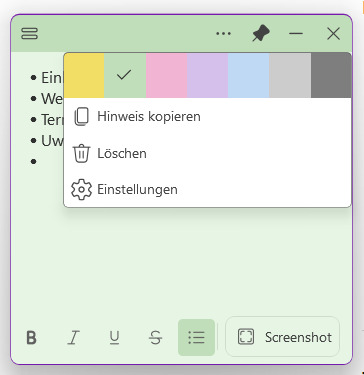This screenshot has width=364, height=375.
Task: Click the Screenshot button
Action: pyautogui.click(x=283, y=337)
